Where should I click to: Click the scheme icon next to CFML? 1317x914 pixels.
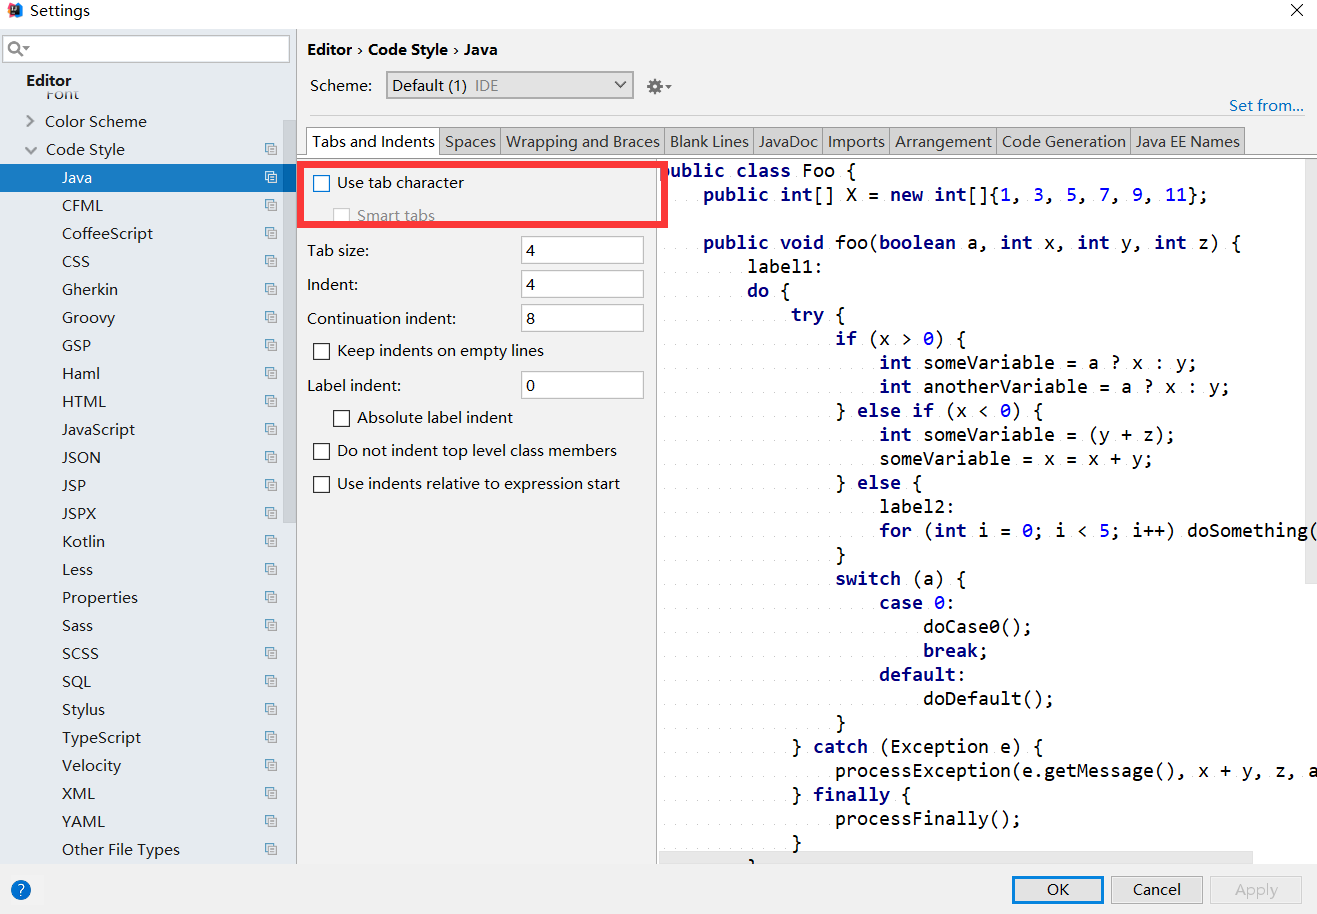coord(271,205)
